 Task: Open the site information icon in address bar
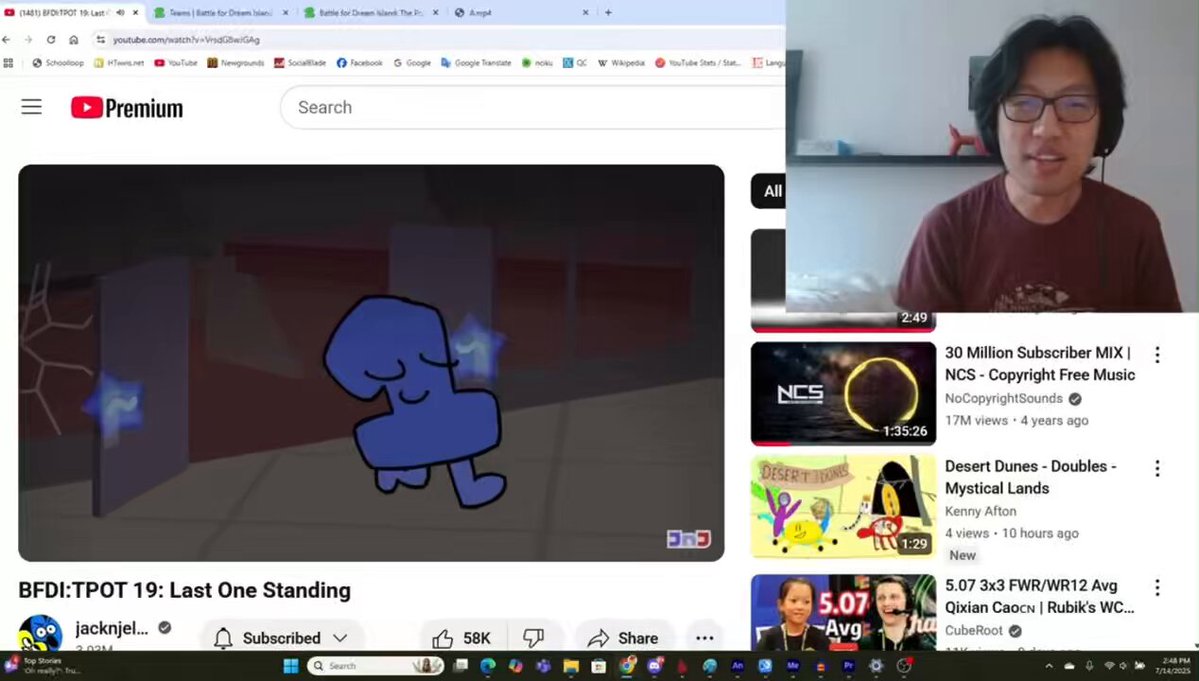point(100,40)
